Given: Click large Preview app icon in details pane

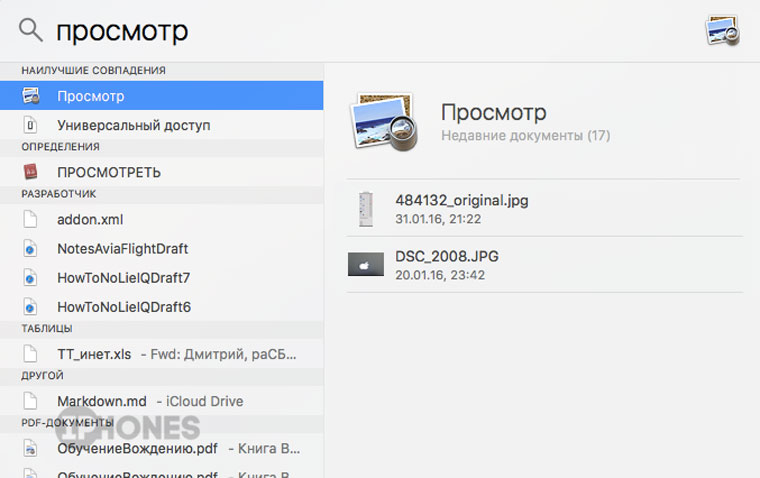Looking at the screenshot, I should [383, 122].
